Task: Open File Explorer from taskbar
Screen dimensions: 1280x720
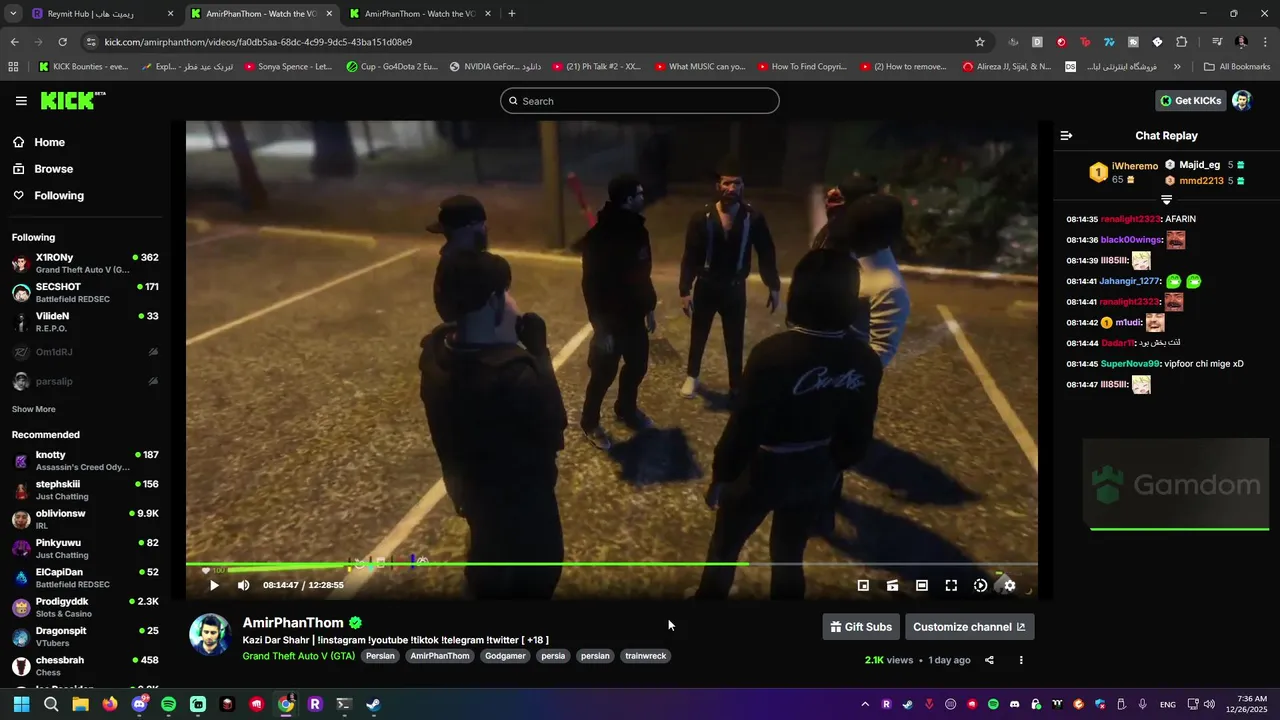Action: 80,704
